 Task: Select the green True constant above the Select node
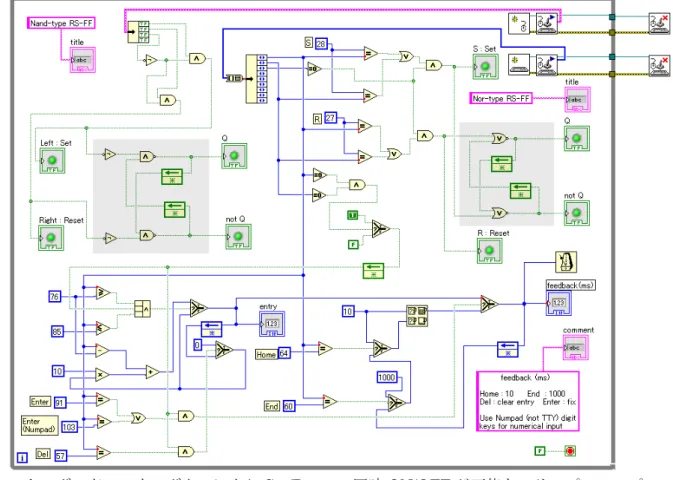tap(353, 215)
